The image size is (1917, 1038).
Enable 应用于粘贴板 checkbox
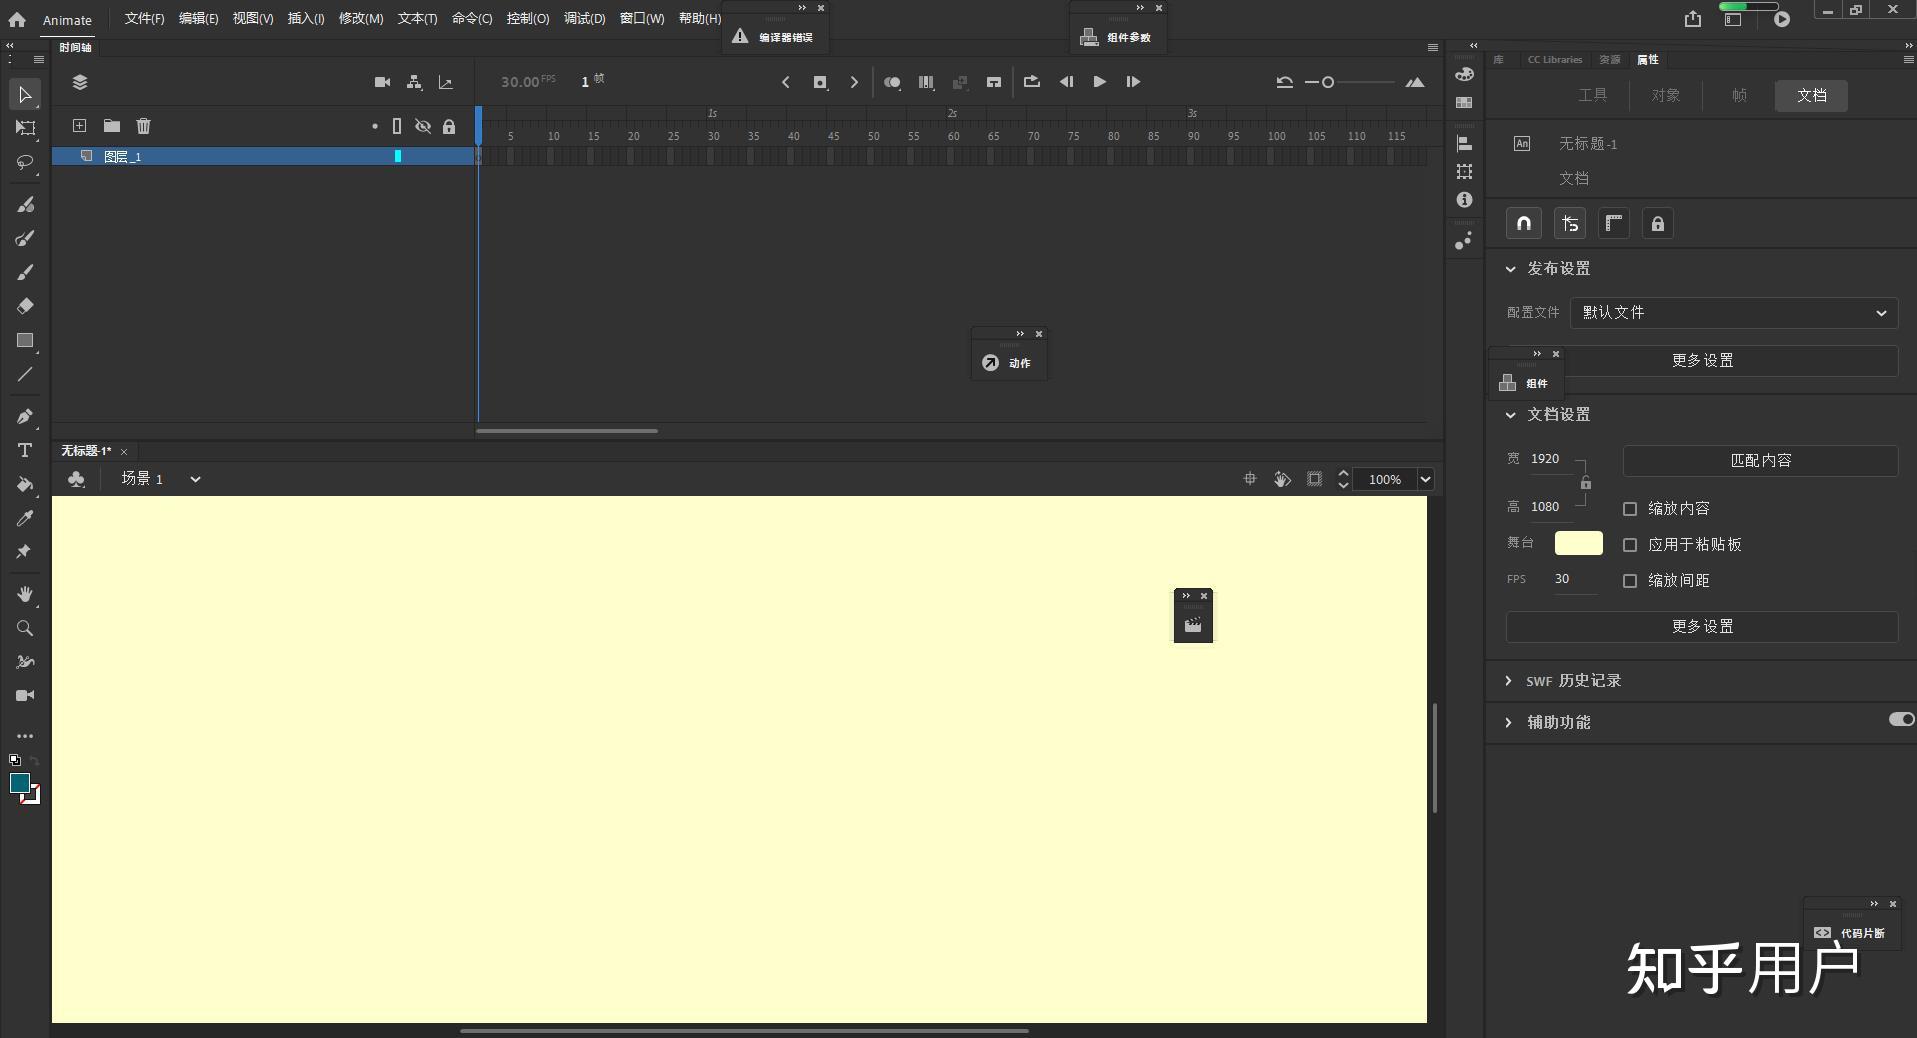coord(1630,545)
